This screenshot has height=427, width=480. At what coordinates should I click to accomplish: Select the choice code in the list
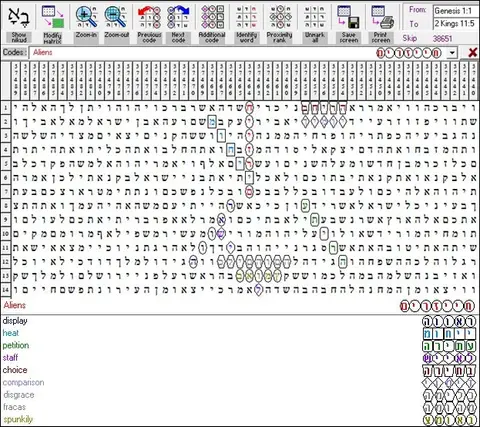(x=15, y=370)
